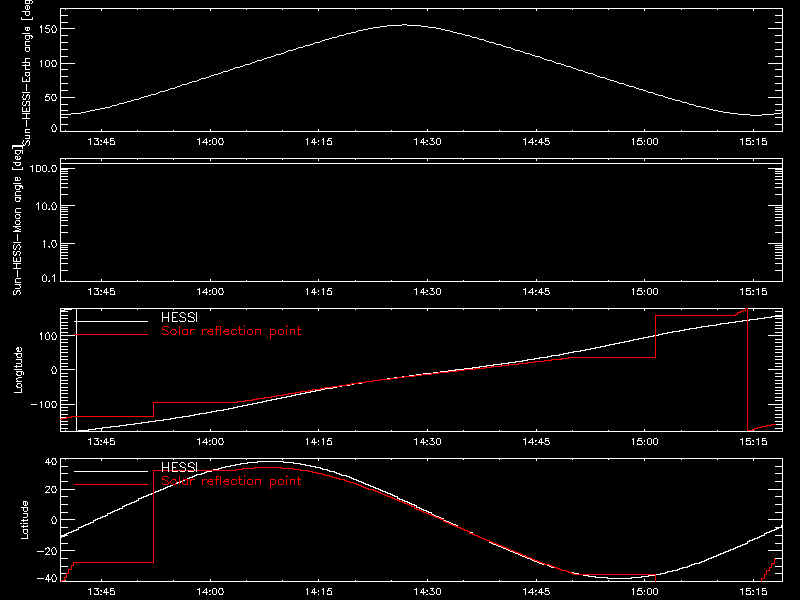800x600 pixels.
Task: Click the -40 tick on Latitude axis
Action: (47, 579)
